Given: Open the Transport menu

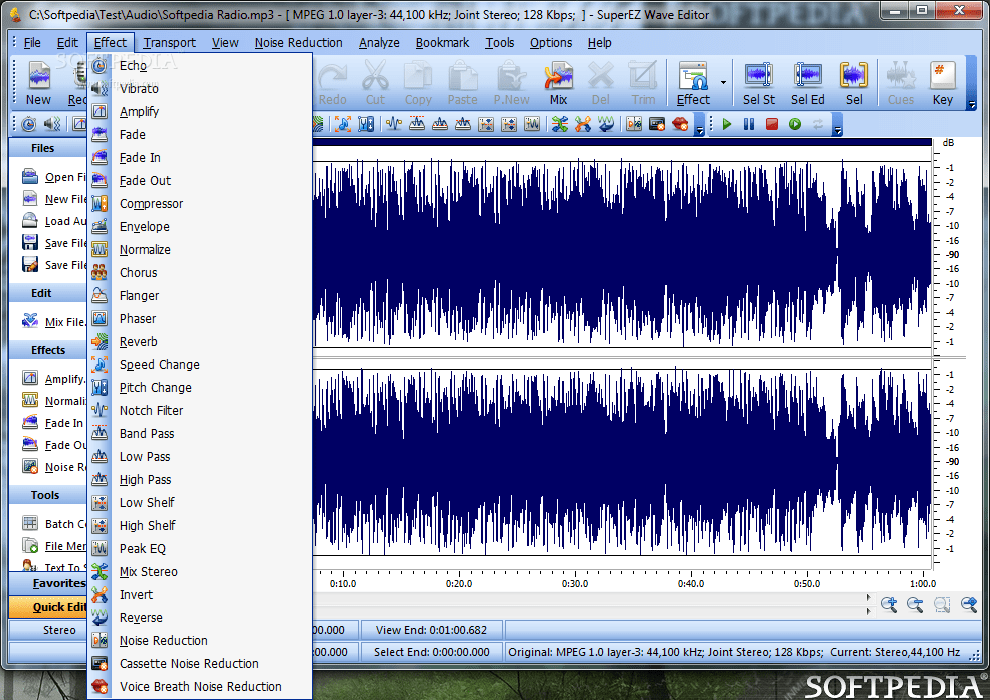Looking at the screenshot, I should (168, 42).
